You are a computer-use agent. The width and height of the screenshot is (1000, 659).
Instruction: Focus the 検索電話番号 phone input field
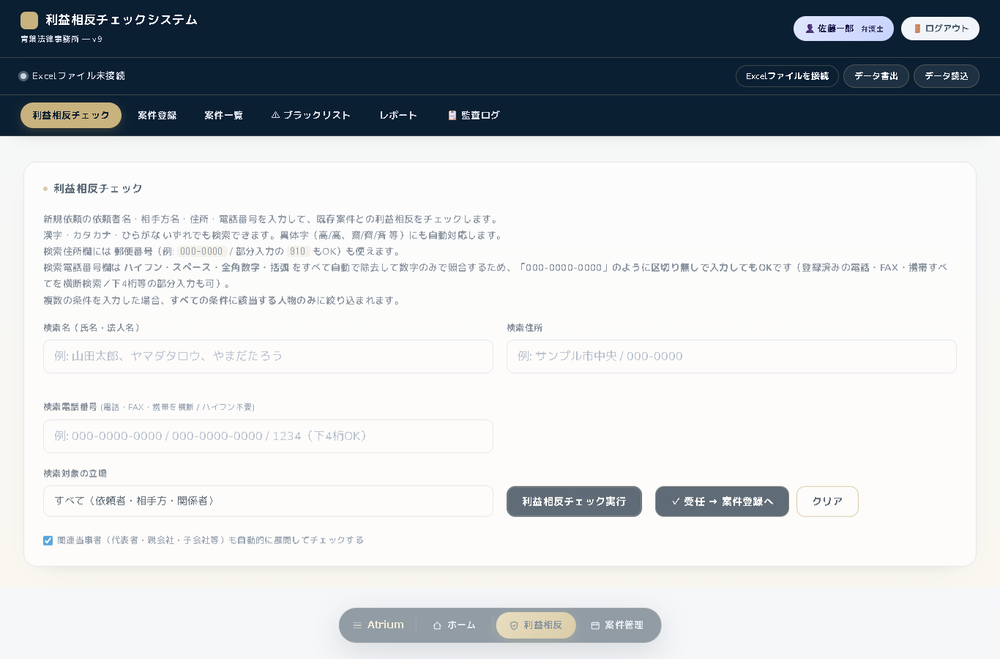click(x=268, y=436)
